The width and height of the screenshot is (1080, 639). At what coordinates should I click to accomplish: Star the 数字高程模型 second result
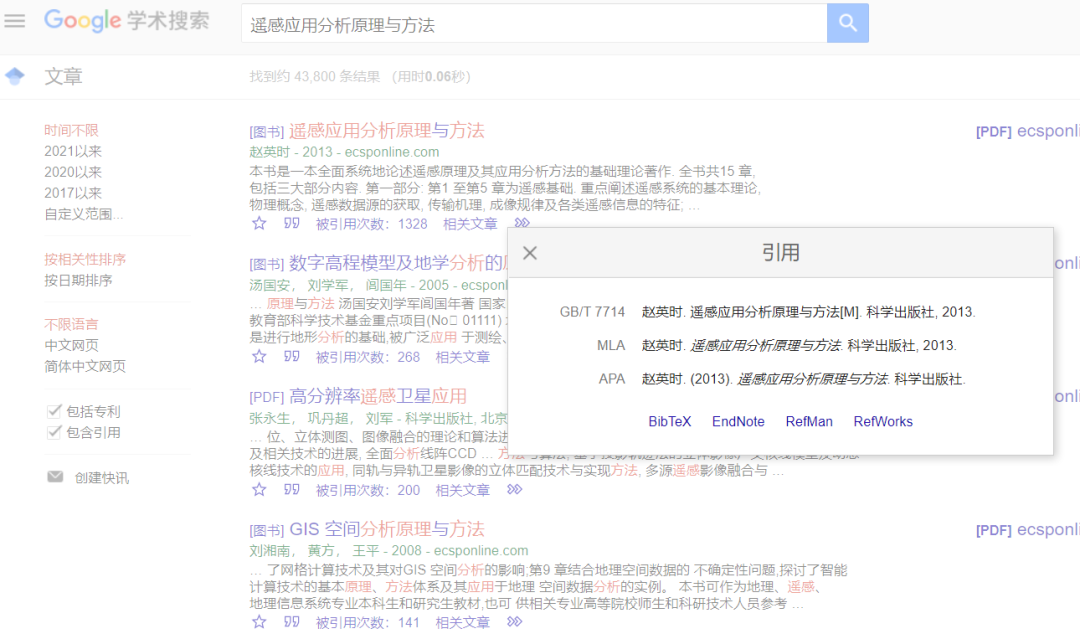259,356
